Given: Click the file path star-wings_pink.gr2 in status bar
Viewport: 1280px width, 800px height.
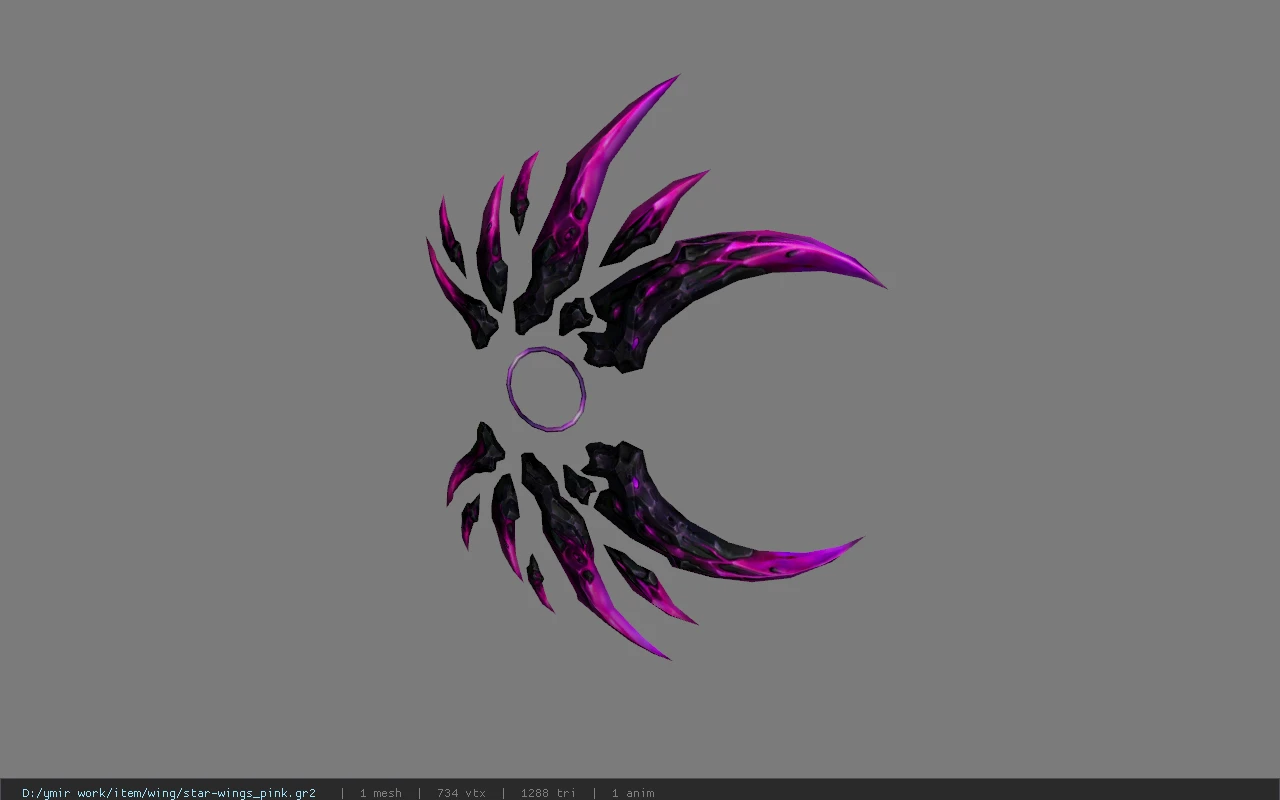Looking at the screenshot, I should [169, 793].
